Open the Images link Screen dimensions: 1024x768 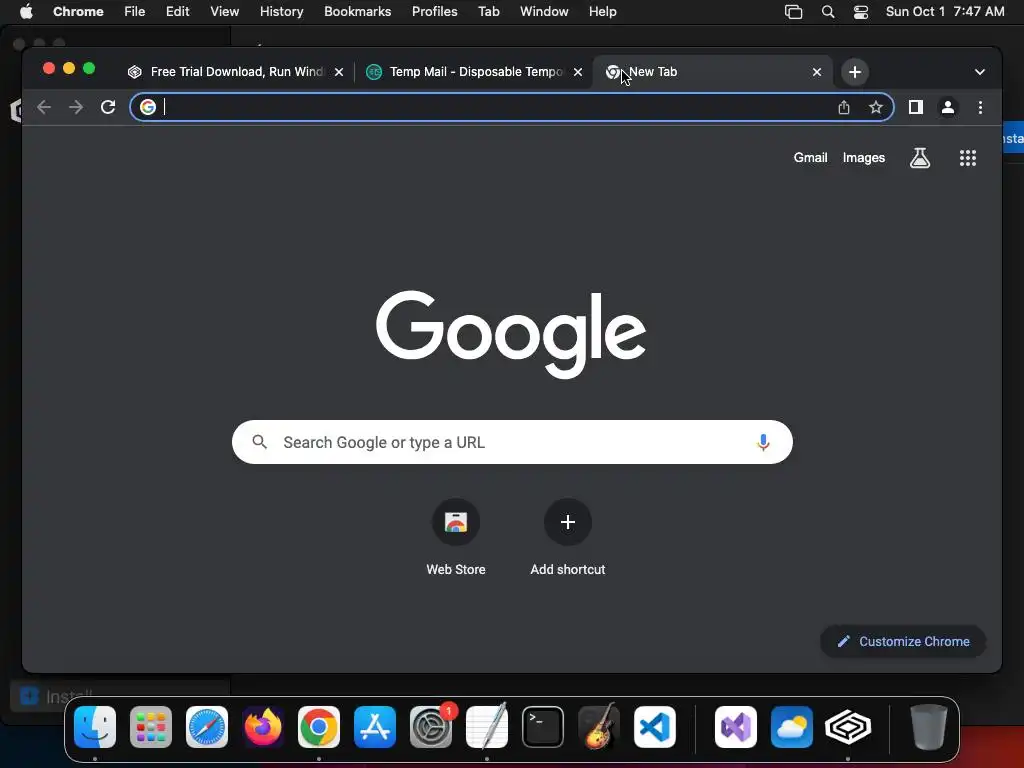[863, 157]
